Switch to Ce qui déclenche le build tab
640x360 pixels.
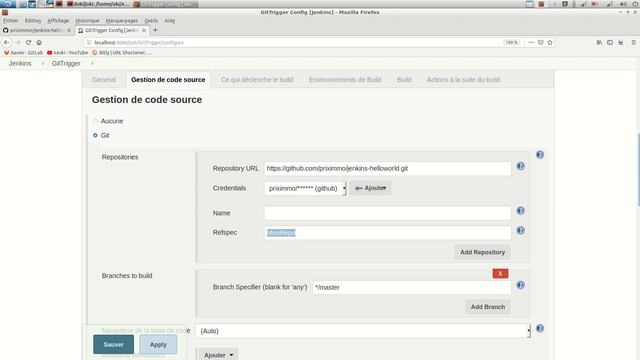coord(257,80)
